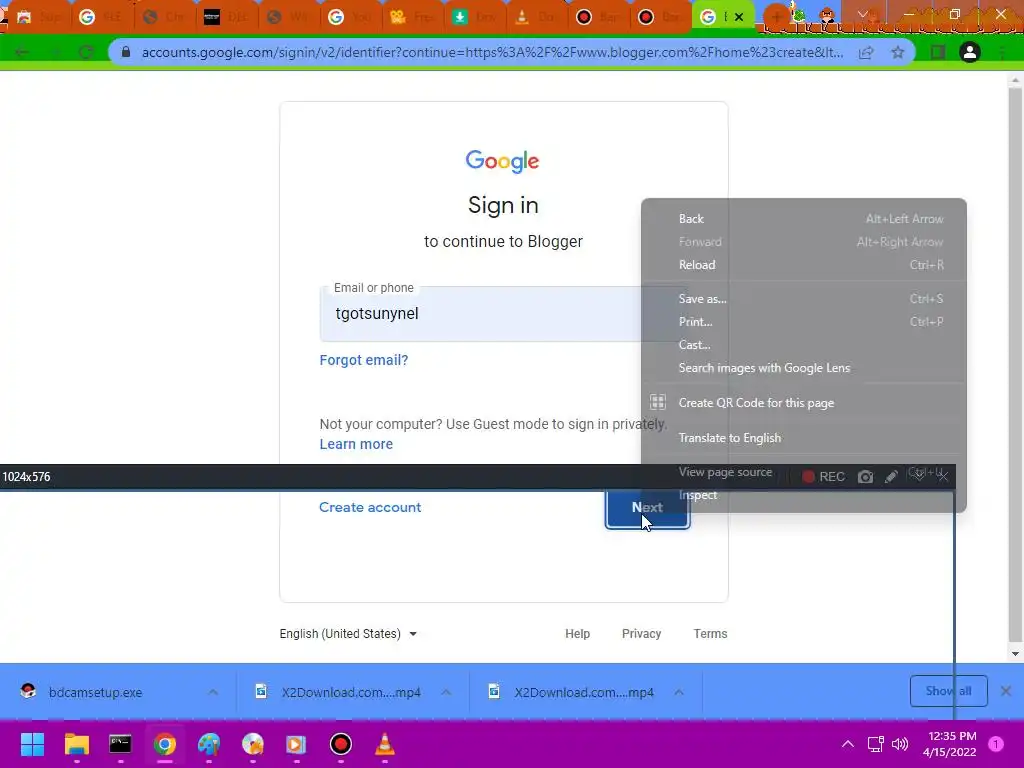Start recording with the Bandicam REC button
This screenshot has height=768, width=1024.
tap(823, 477)
